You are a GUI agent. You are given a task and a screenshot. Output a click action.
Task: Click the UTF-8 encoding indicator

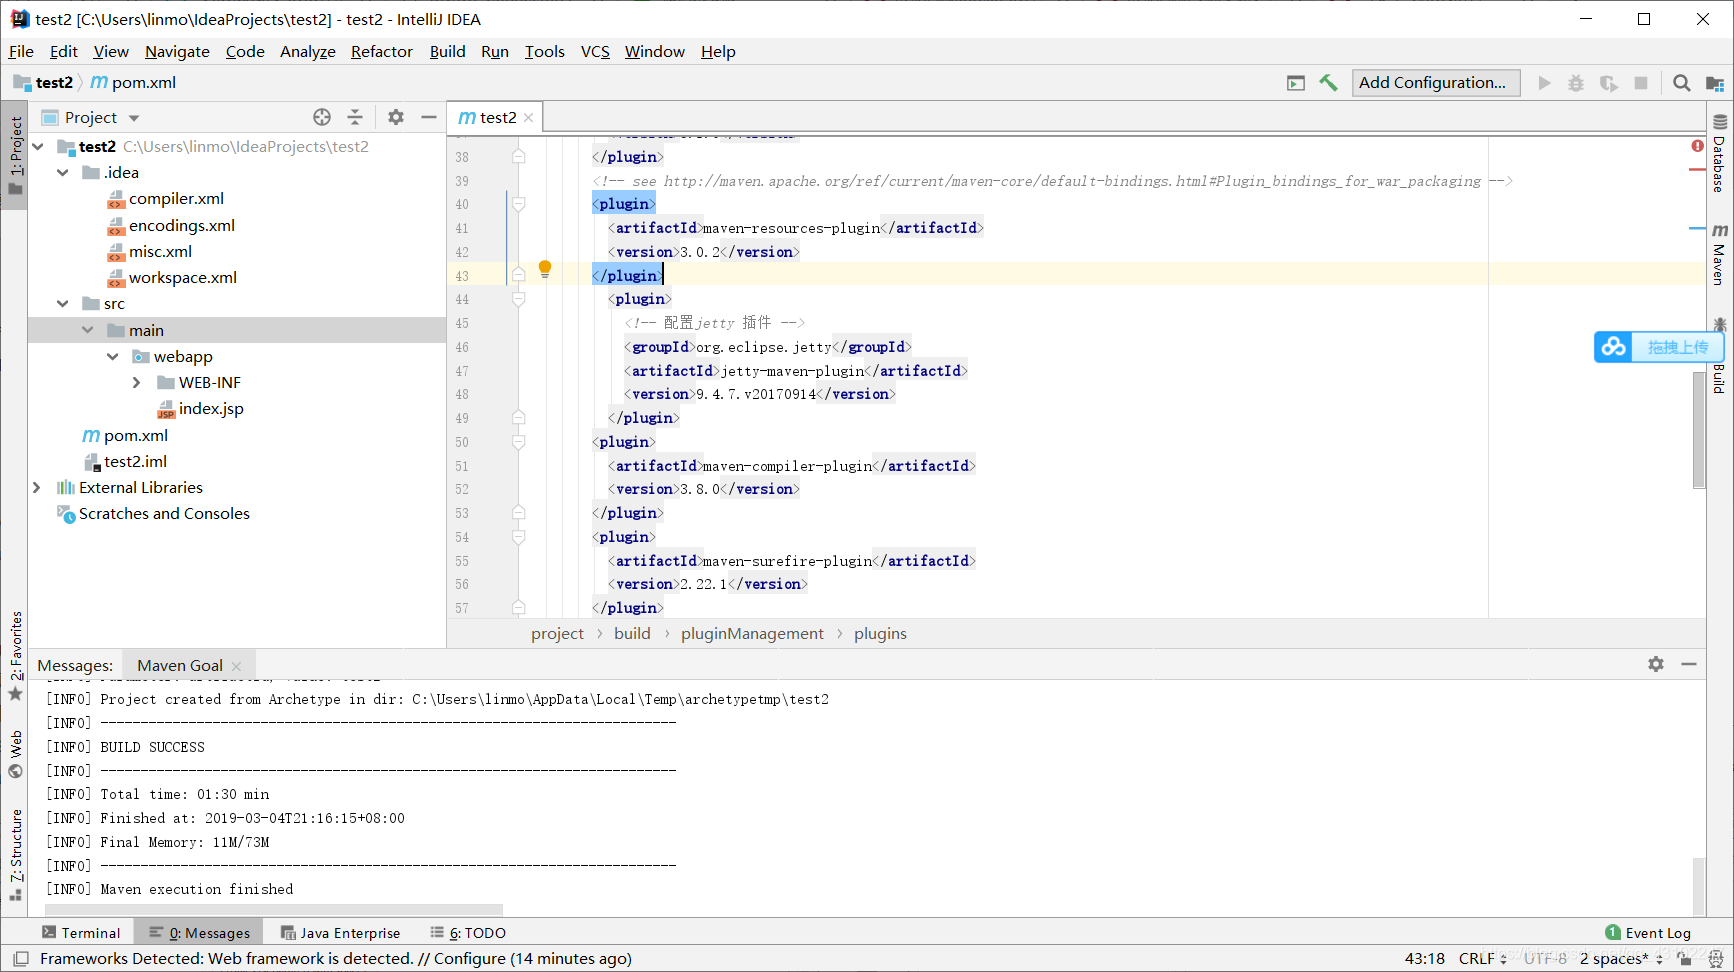1545,958
